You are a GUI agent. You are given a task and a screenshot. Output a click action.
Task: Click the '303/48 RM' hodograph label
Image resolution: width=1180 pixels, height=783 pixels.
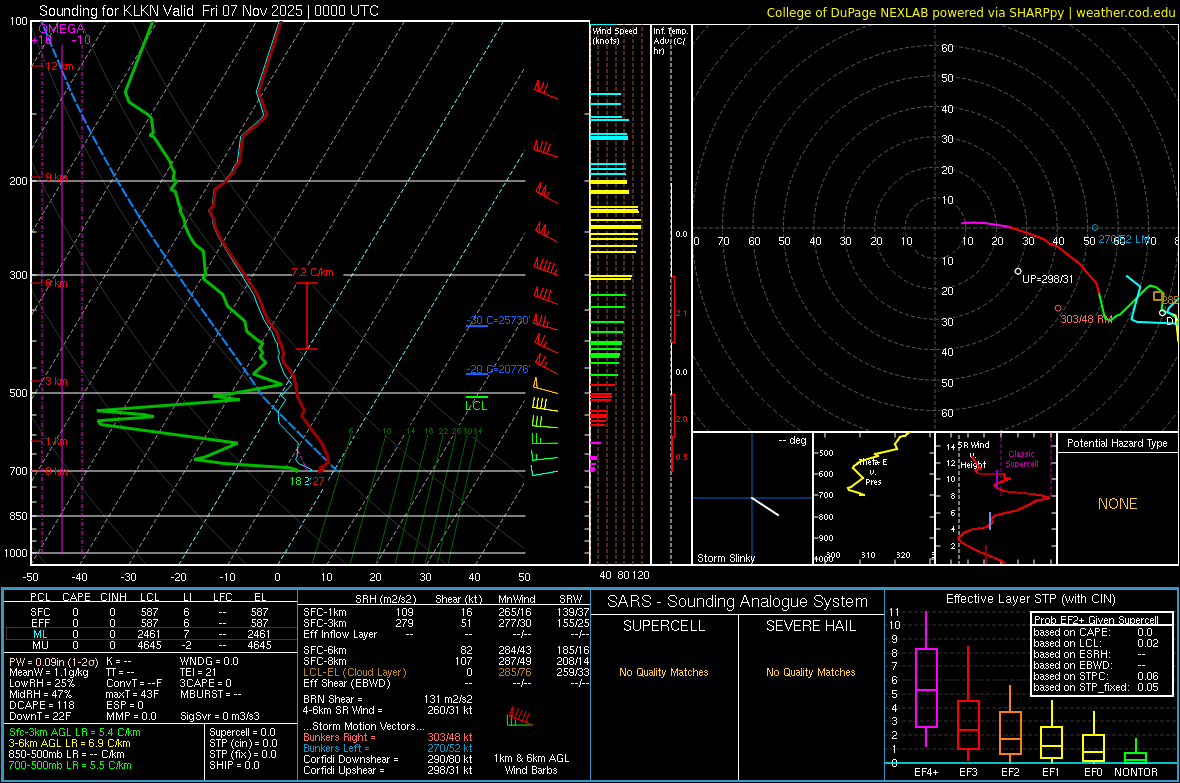point(1086,319)
